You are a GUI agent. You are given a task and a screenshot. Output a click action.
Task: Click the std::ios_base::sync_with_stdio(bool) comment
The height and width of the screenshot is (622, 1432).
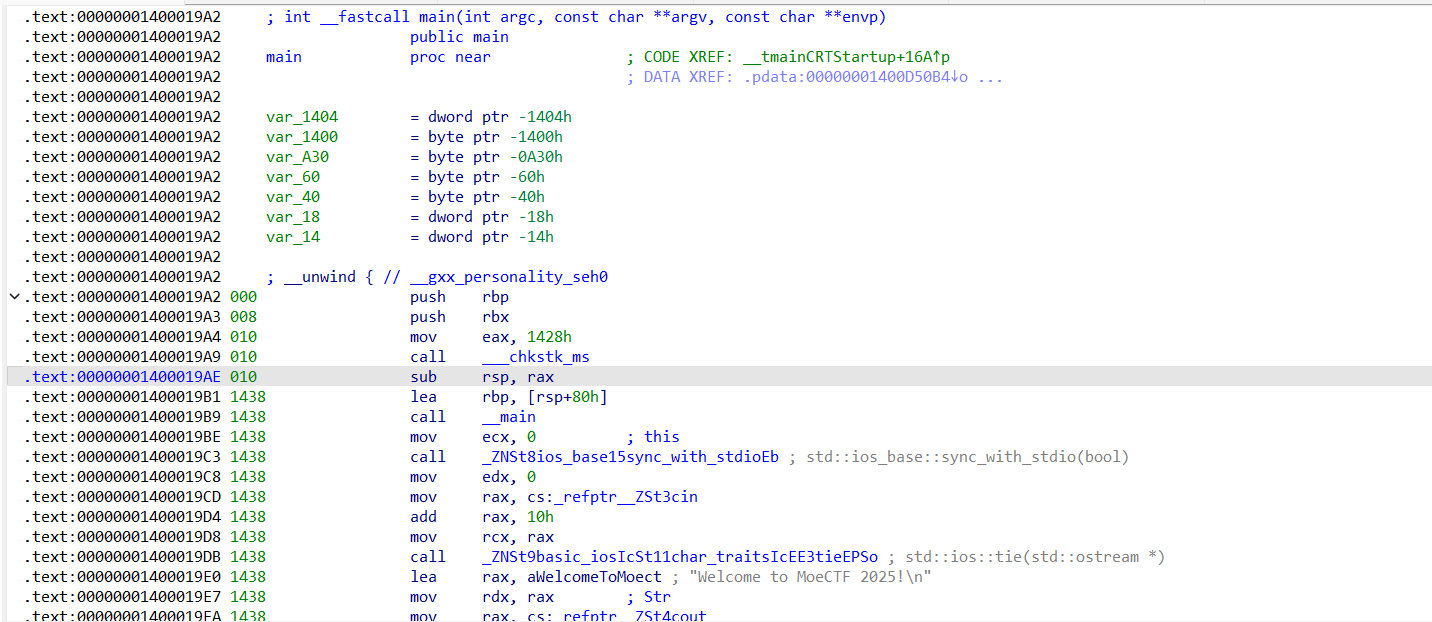[958, 457]
